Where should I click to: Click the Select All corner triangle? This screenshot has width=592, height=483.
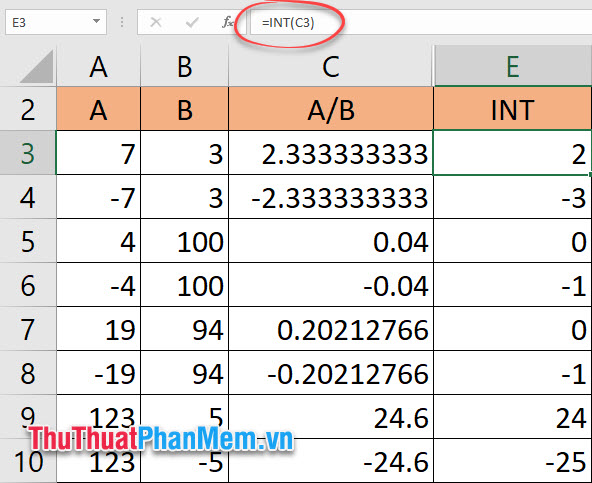coord(37,66)
